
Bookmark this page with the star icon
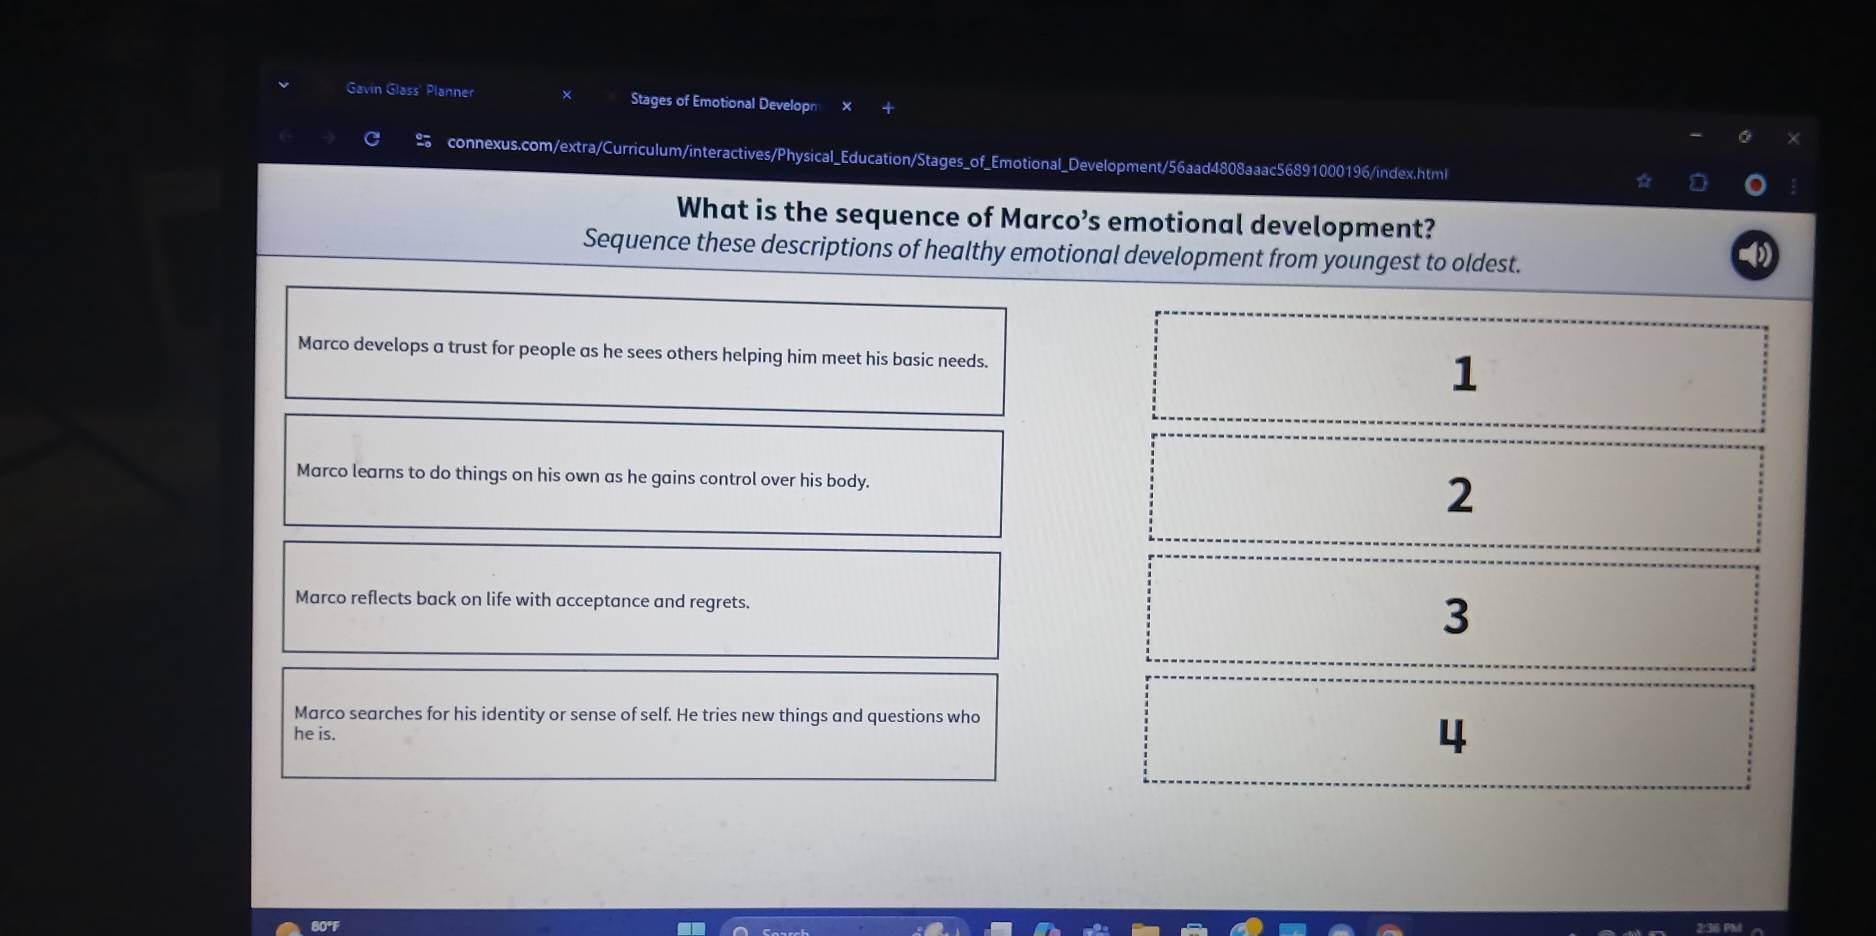(x=1644, y=181)
